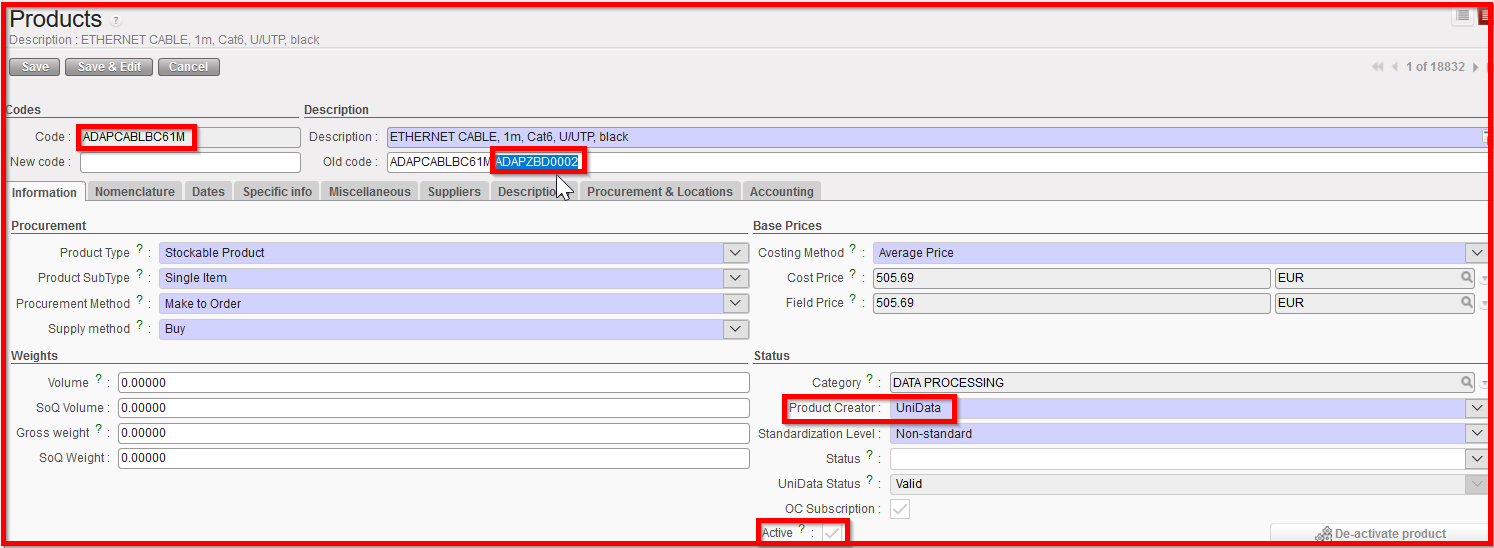Switch to the Nomenclature tab
The width and height of the screenshot is (1494, 548).
click(x=134, y=192)
